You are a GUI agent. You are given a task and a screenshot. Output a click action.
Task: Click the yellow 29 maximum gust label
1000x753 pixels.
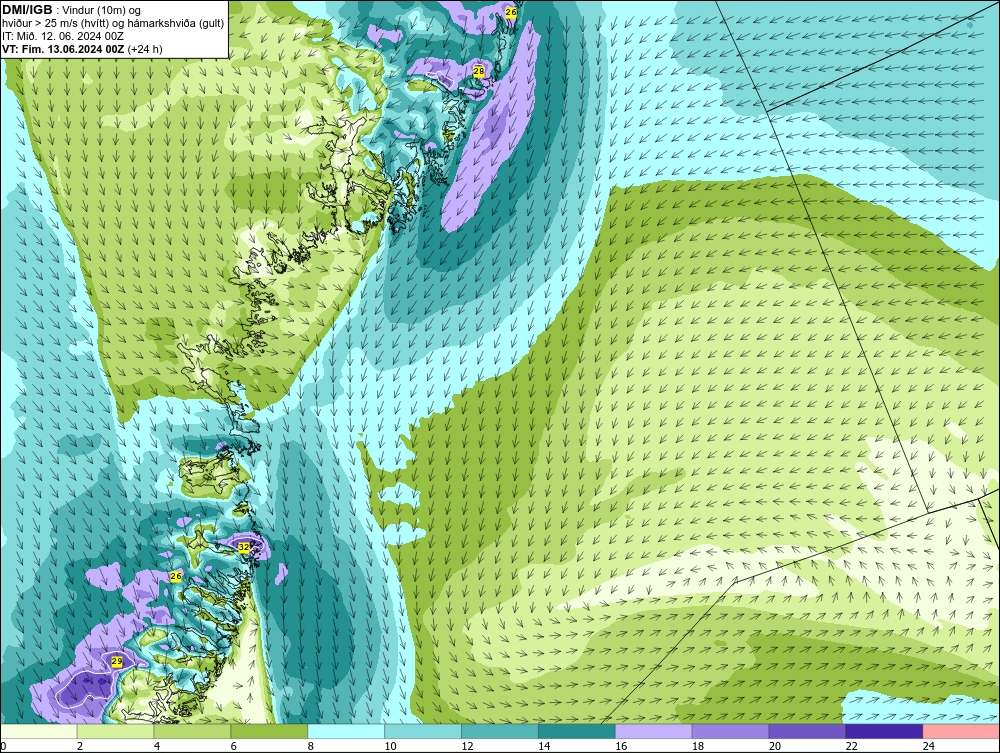117,661
